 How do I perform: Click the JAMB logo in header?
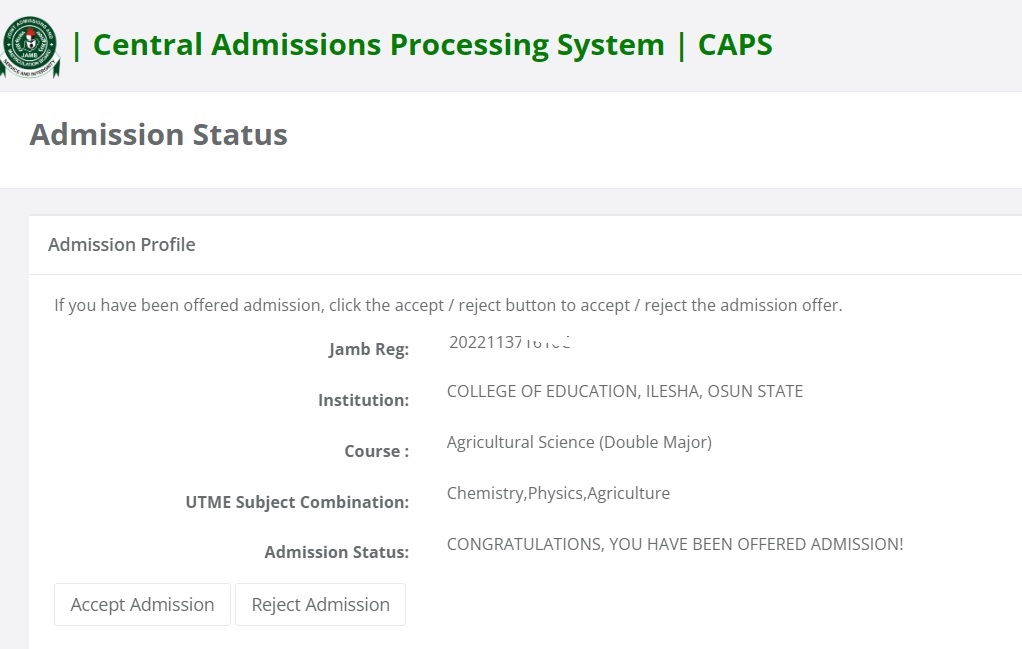pos(30,47)
